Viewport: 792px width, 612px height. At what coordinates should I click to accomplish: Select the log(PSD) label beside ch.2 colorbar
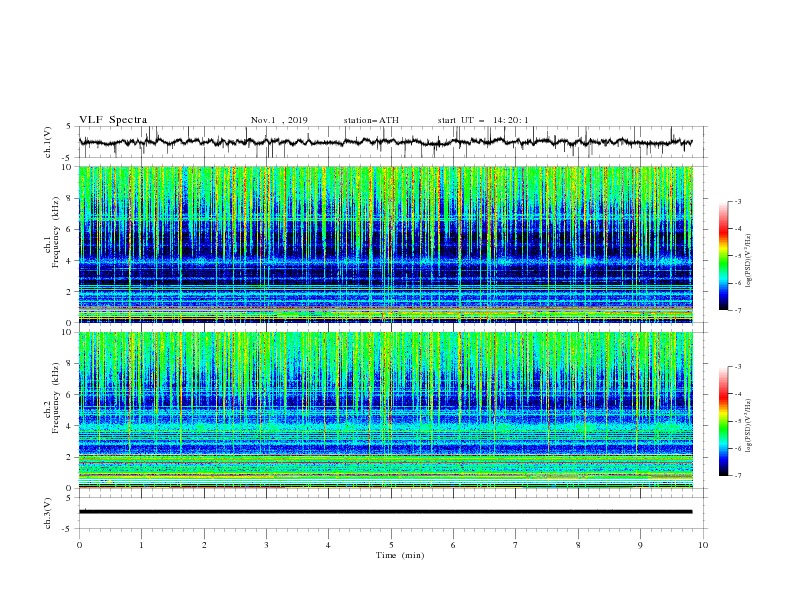(x=749, y=426)
